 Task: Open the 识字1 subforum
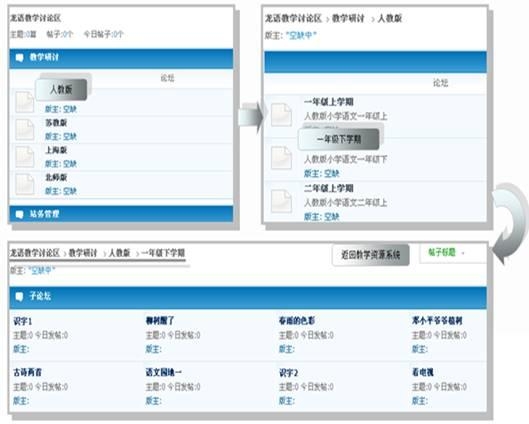23,321
